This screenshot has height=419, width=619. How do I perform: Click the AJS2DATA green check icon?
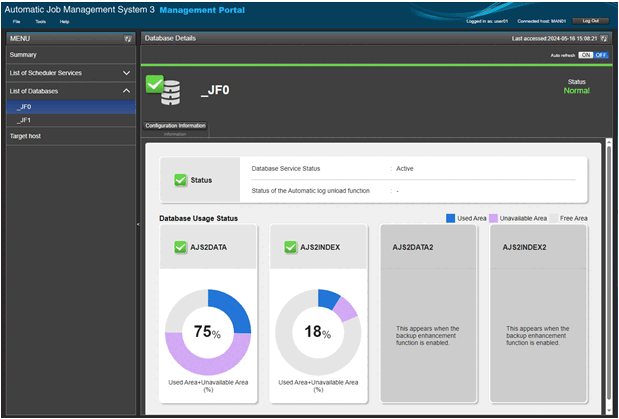point(181,246)
